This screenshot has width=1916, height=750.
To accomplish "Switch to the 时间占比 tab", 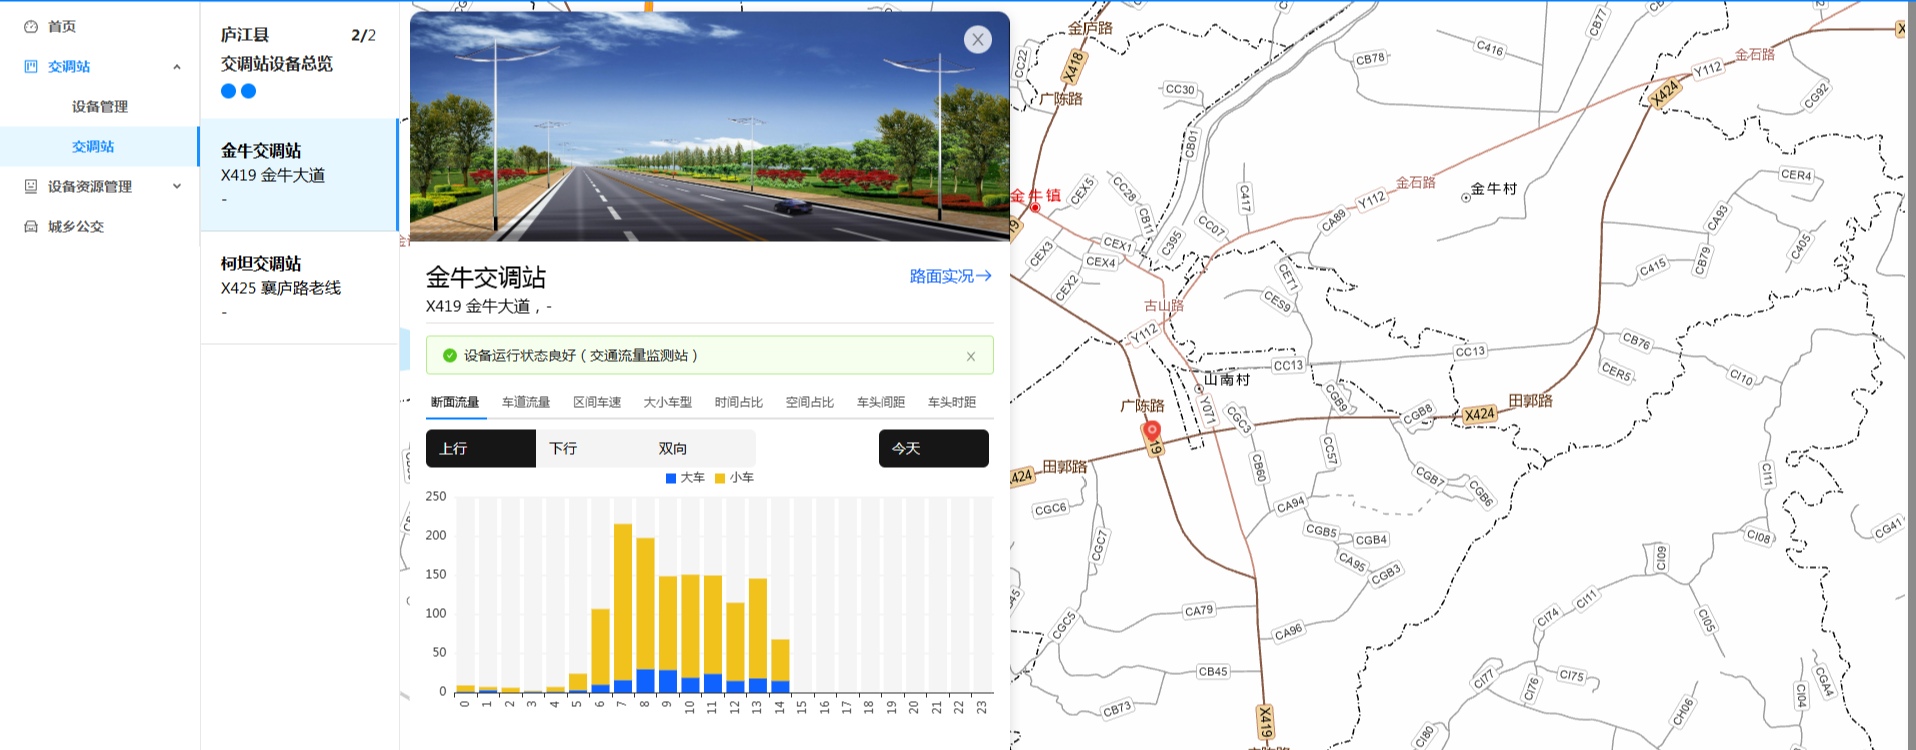I will pos(739,402).
